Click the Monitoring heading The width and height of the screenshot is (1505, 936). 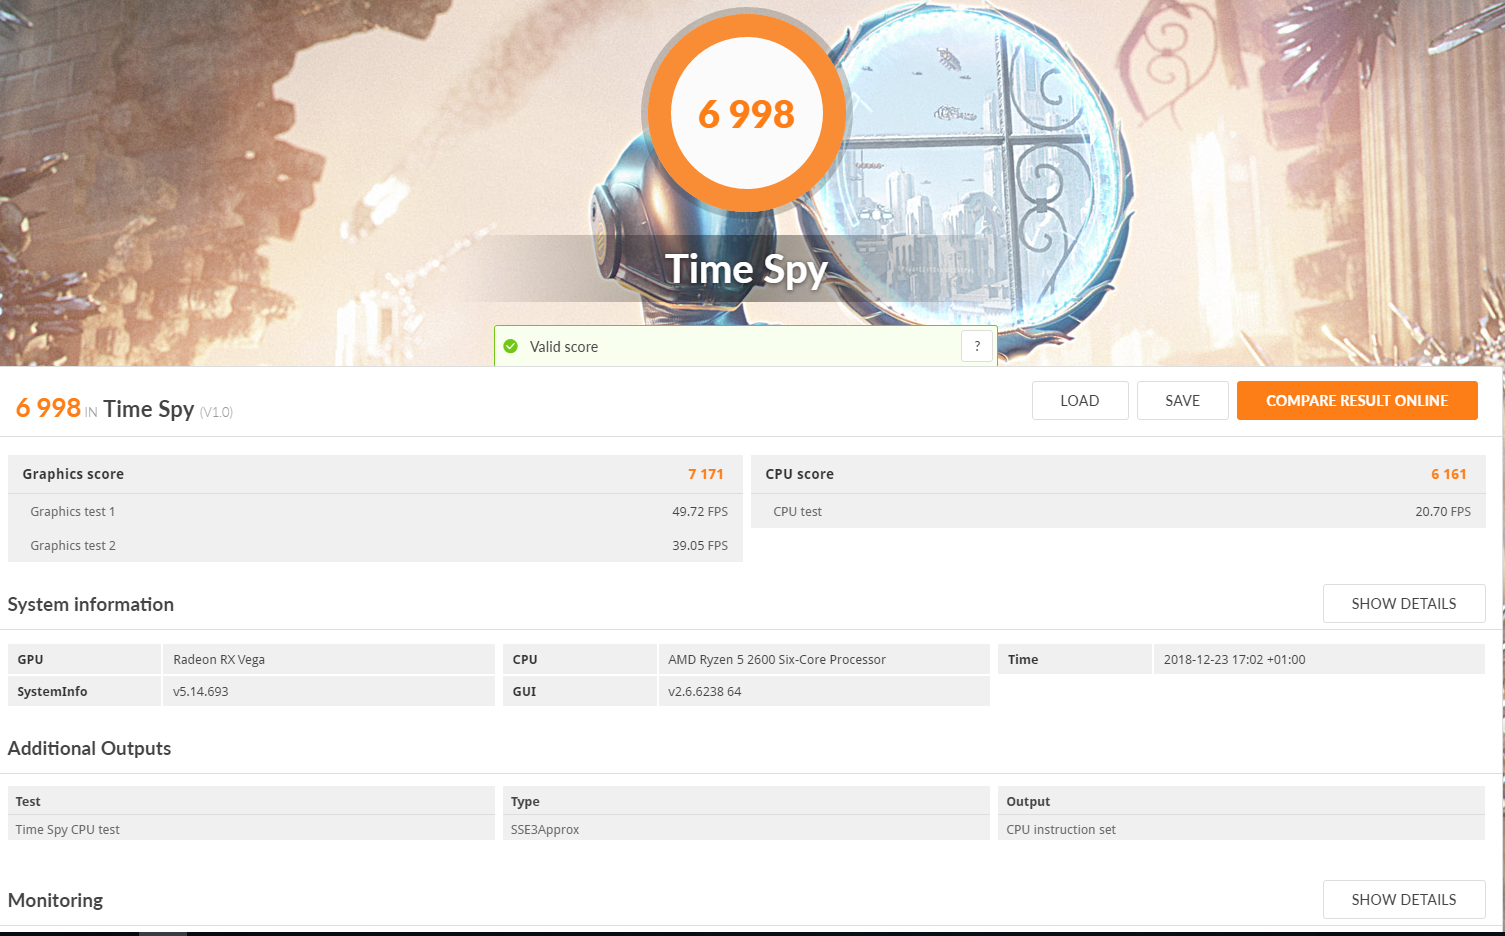click(x=55, y=900)
